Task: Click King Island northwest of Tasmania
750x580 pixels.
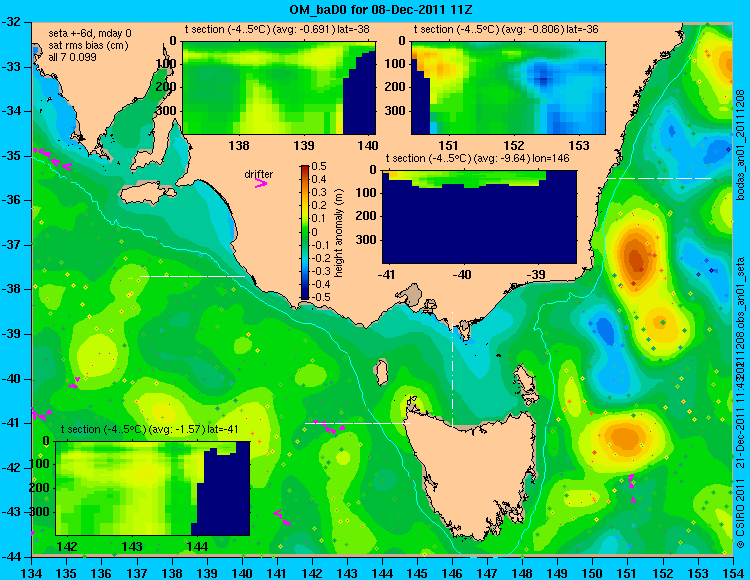Action: 381,372
